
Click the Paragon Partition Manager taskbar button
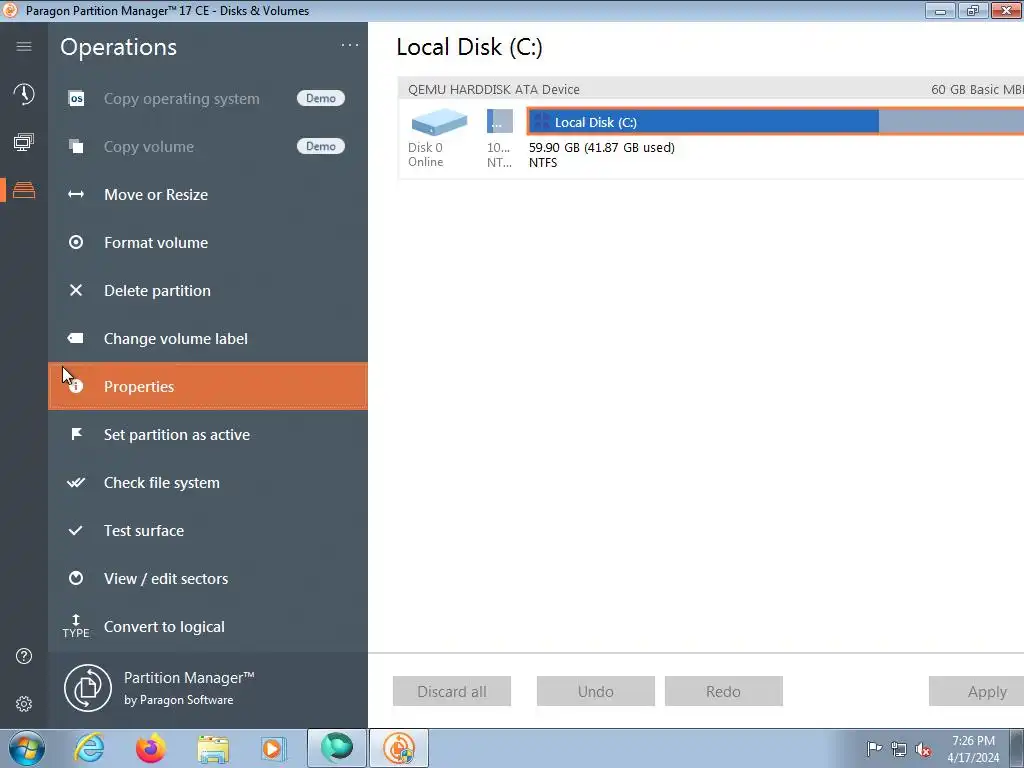(399, 748)
